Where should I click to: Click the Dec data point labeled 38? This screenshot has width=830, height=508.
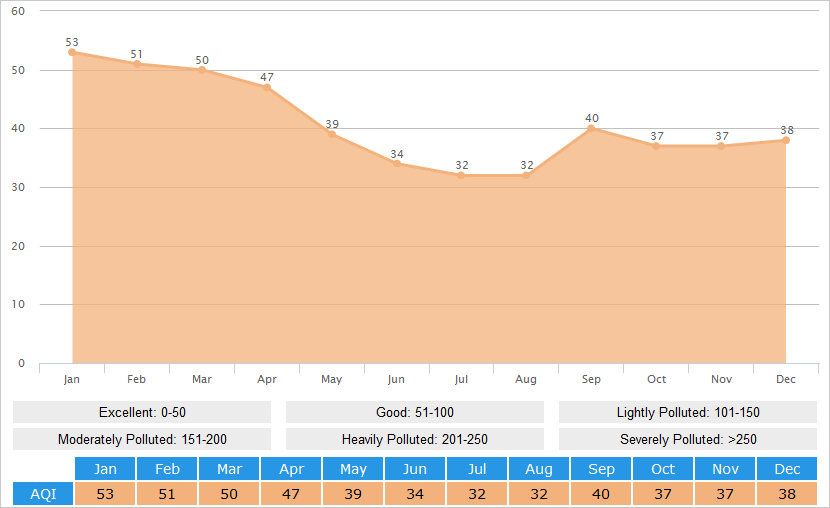tap(786, 140)
